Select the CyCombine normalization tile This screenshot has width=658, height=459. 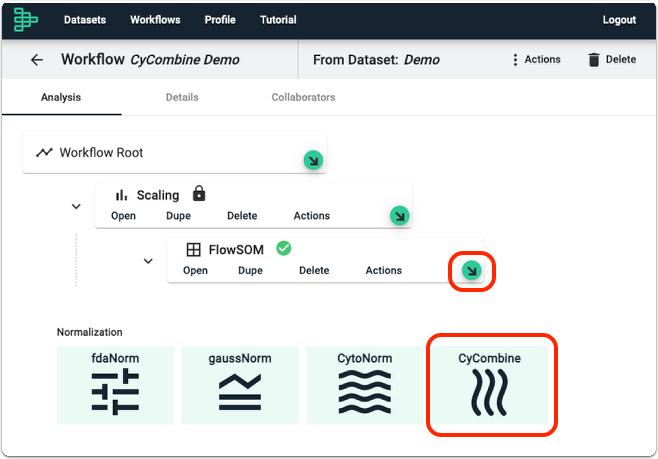click(490, 385)
